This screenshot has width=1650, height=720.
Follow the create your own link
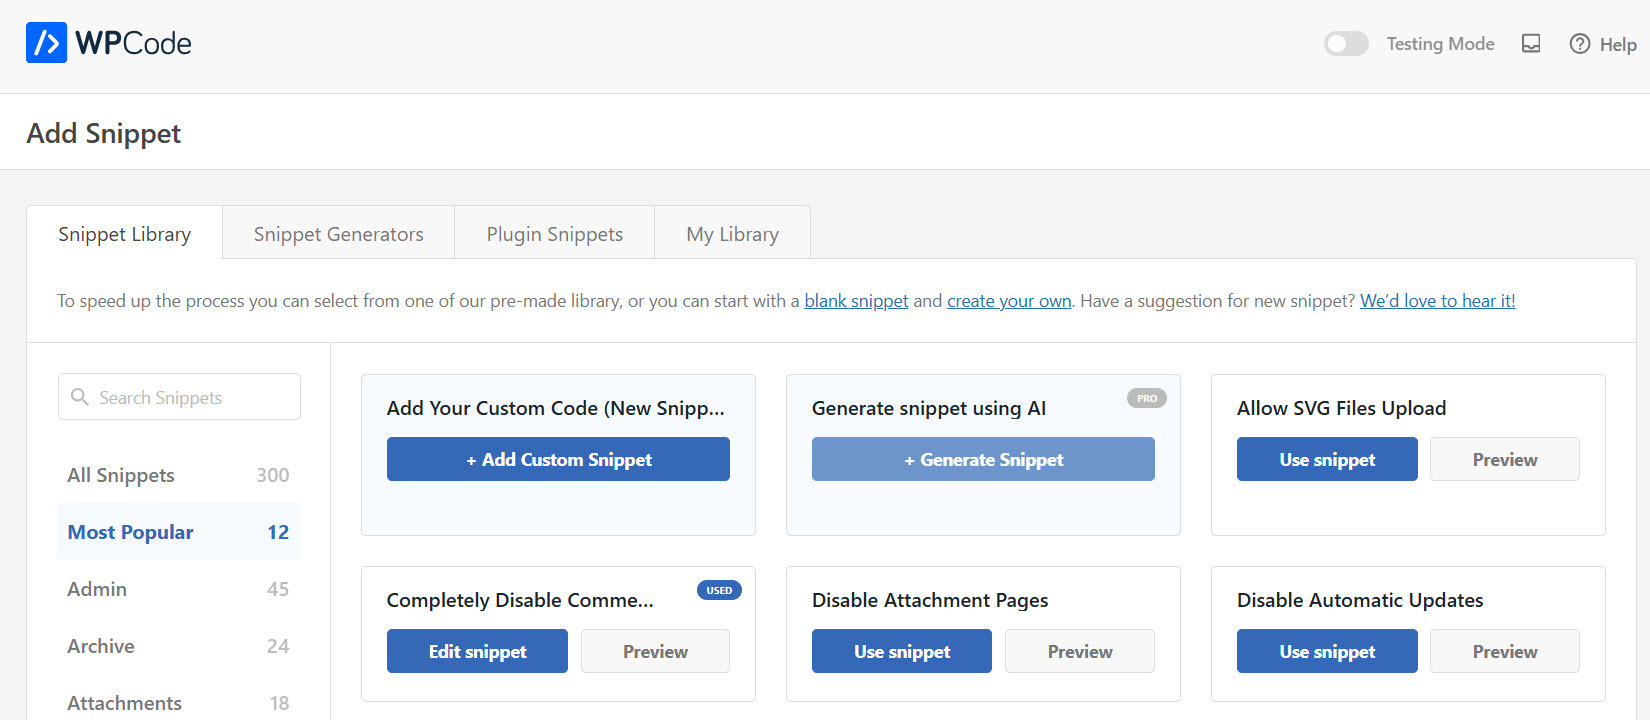tap(1009, 301)
